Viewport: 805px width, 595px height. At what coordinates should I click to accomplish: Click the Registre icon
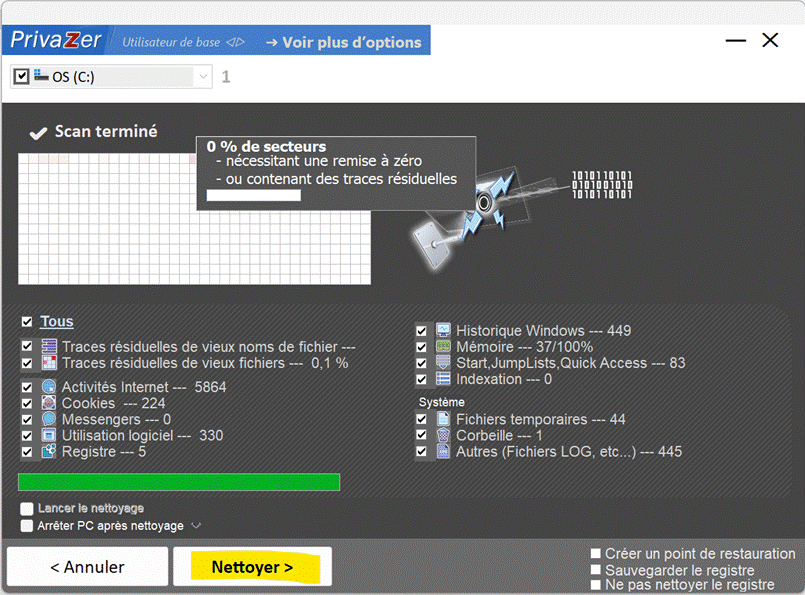point(49,451)
